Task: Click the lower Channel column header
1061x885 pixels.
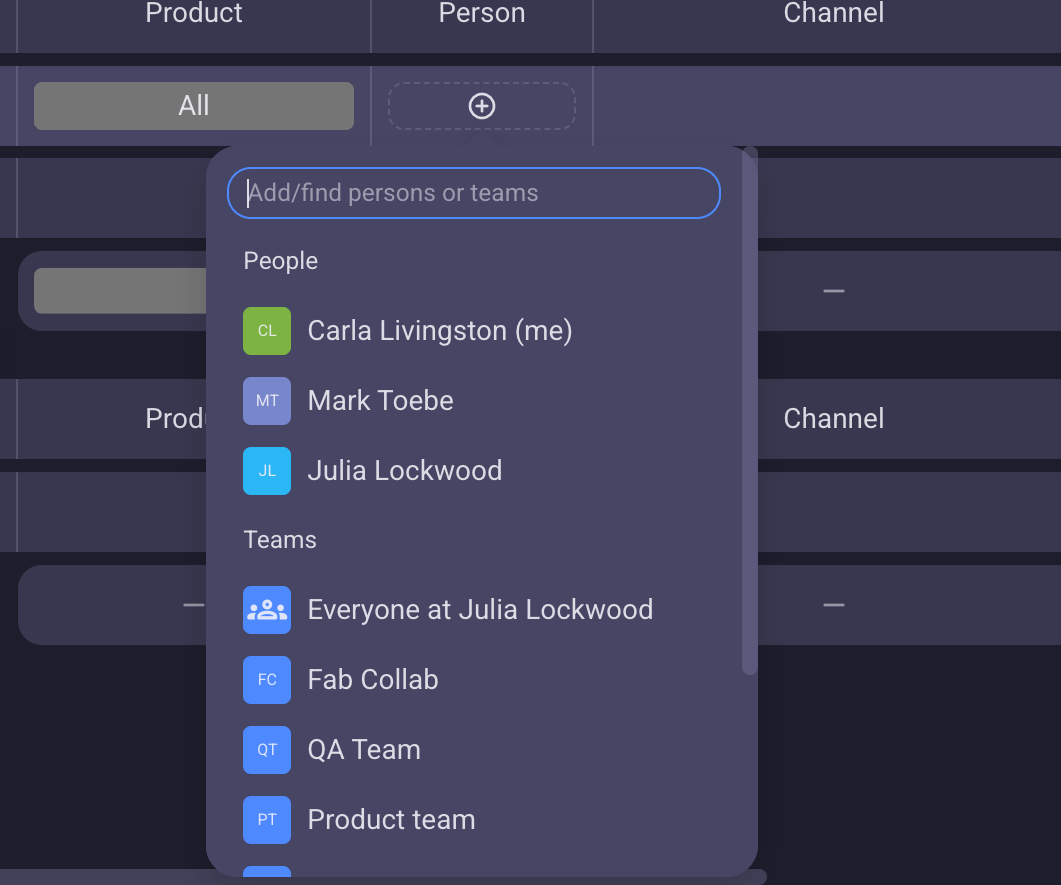Action: (833, 418)
